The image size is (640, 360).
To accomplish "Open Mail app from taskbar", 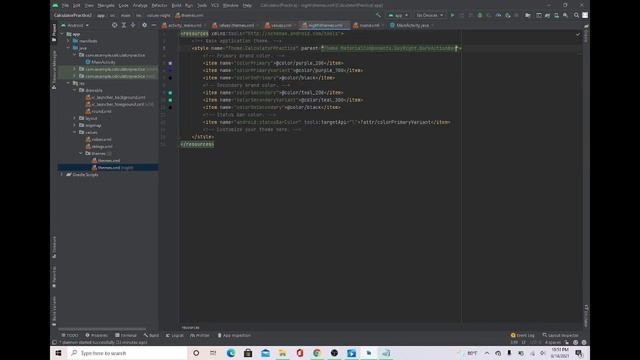I will click(265, 353).
